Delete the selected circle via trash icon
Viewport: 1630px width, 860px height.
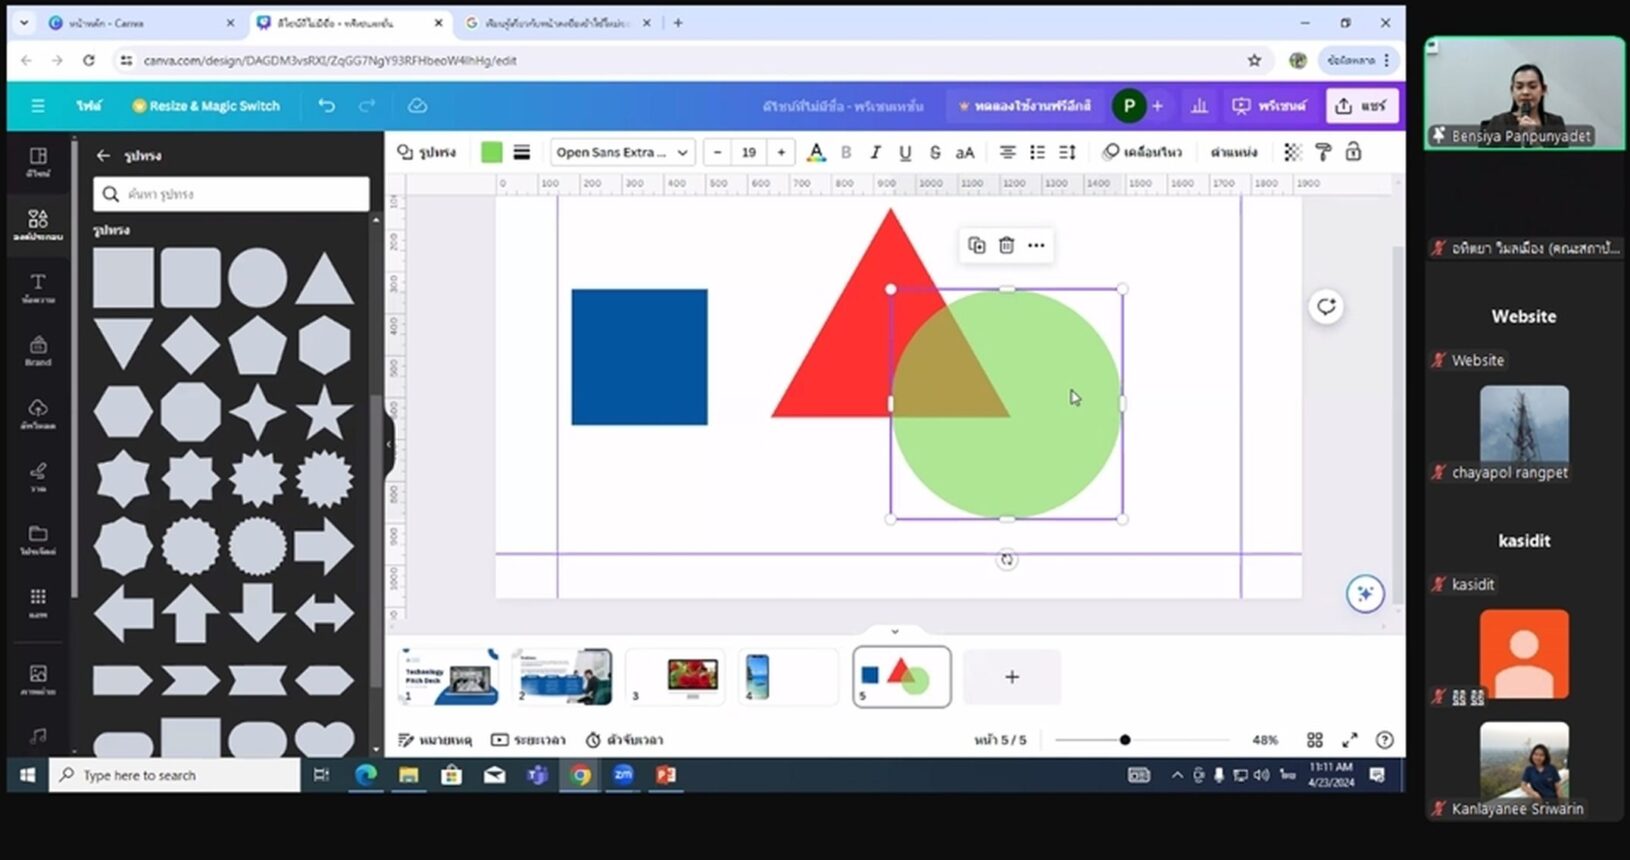coord(1007,245)
